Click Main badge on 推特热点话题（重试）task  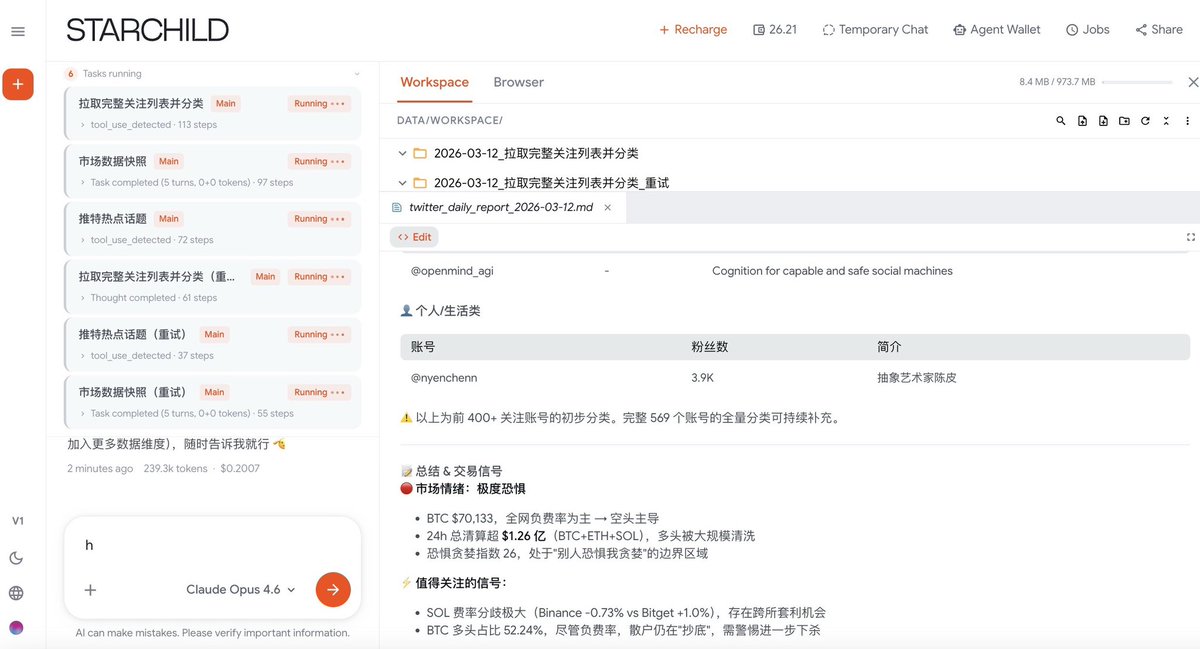[x=214, y=335]
